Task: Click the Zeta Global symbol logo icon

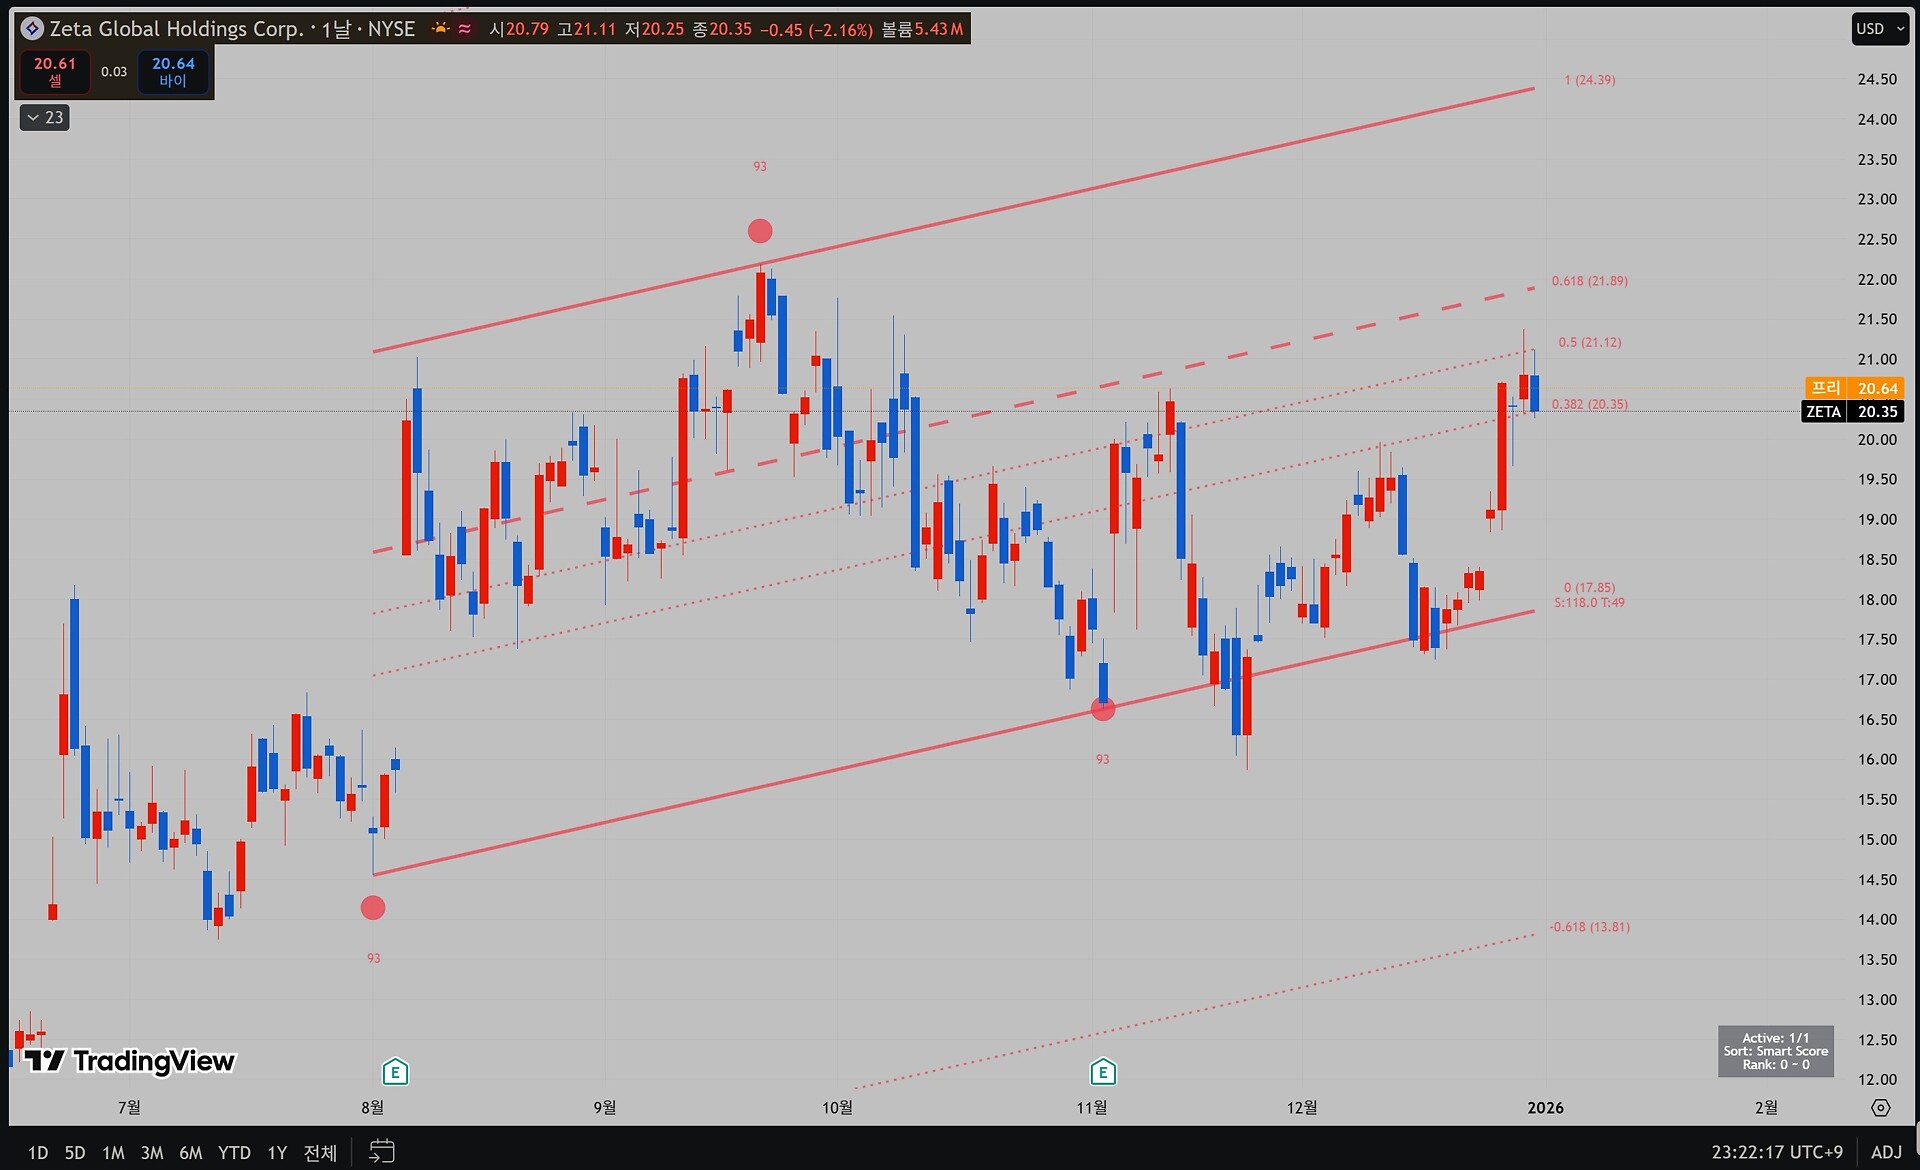Action: [x=32, y=29]
